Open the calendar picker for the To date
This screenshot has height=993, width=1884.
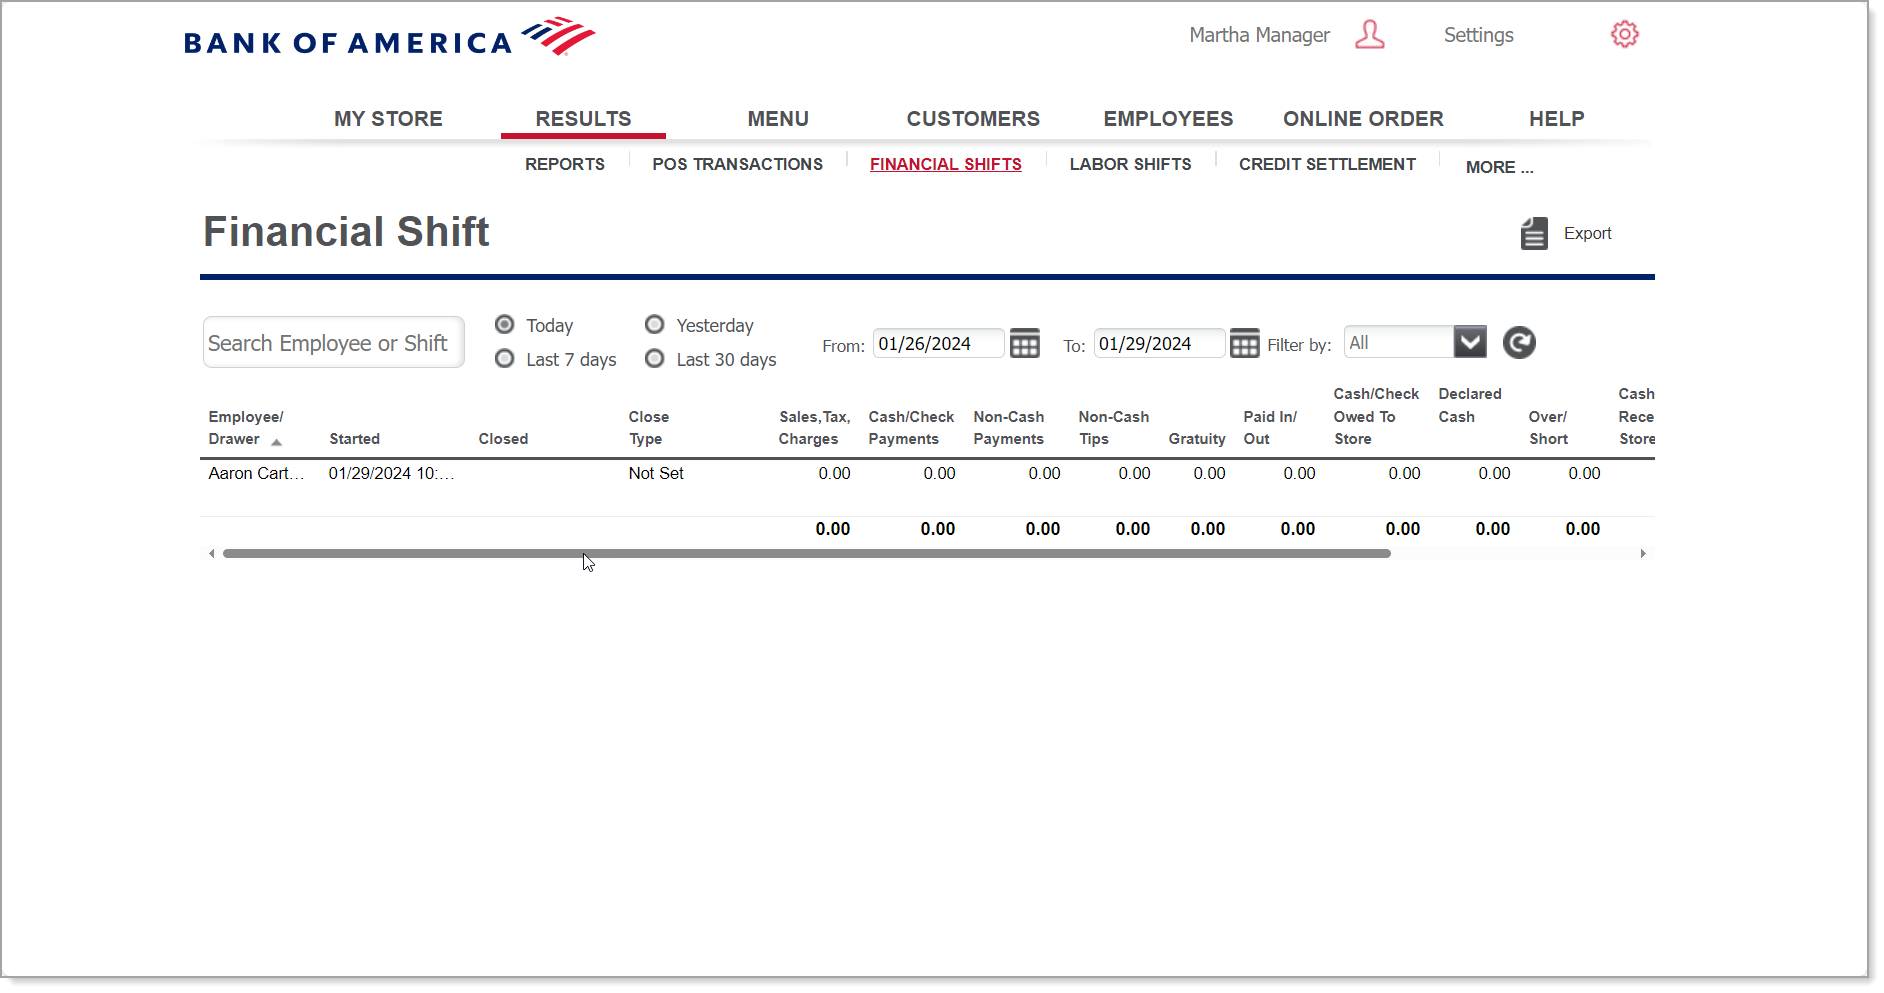pyautogui.click(x=1244, y=343)
